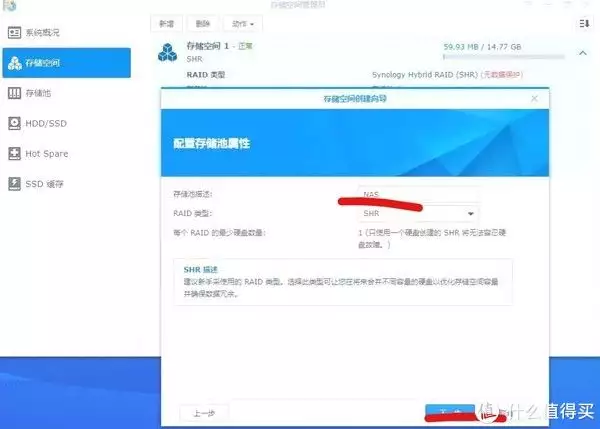Click the 存储空间 1 title text
Image resolution: width=600 pixels, height=429 pixels.
207,46
